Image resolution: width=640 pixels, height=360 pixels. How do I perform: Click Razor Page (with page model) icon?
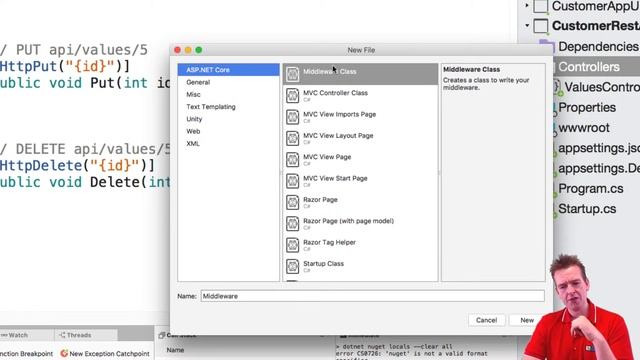click(x=292, y=224)
